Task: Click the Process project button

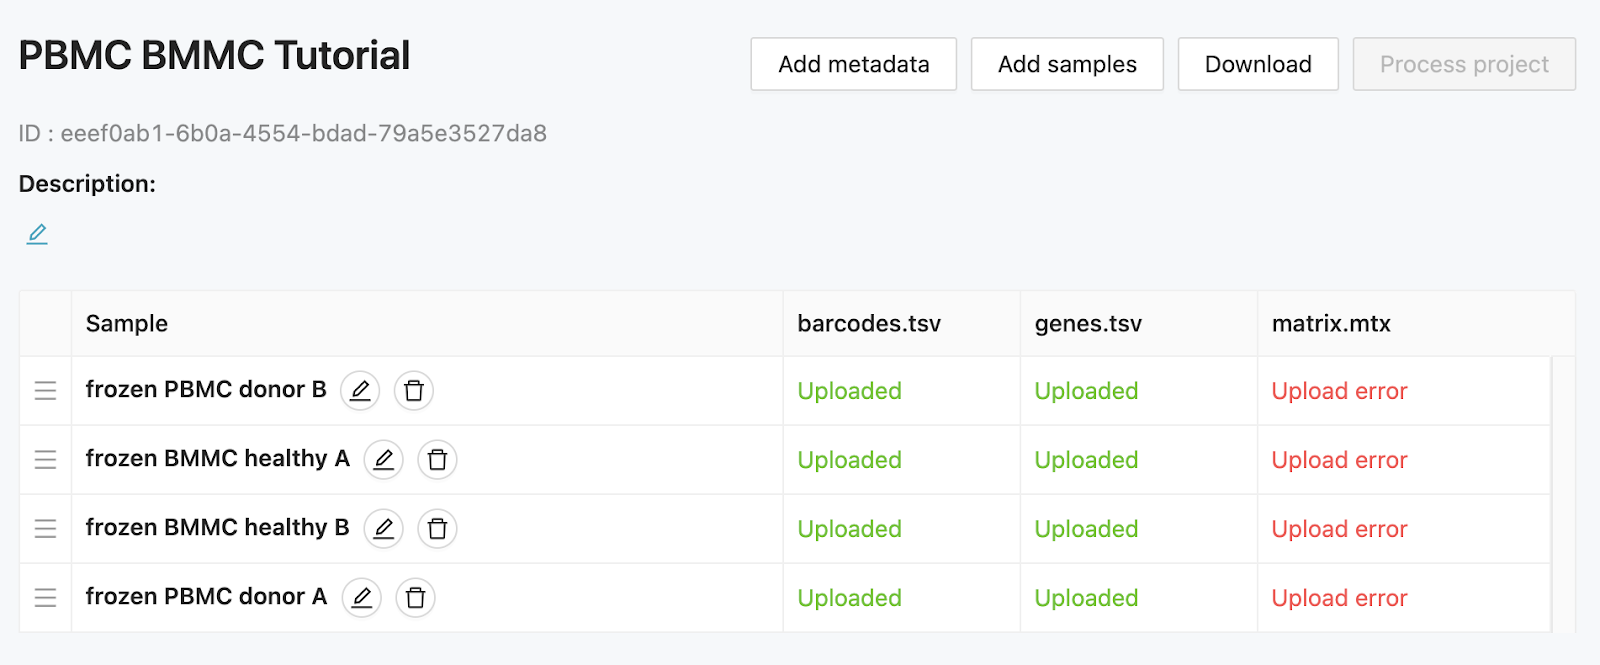Action: (x=1464, y=64)
